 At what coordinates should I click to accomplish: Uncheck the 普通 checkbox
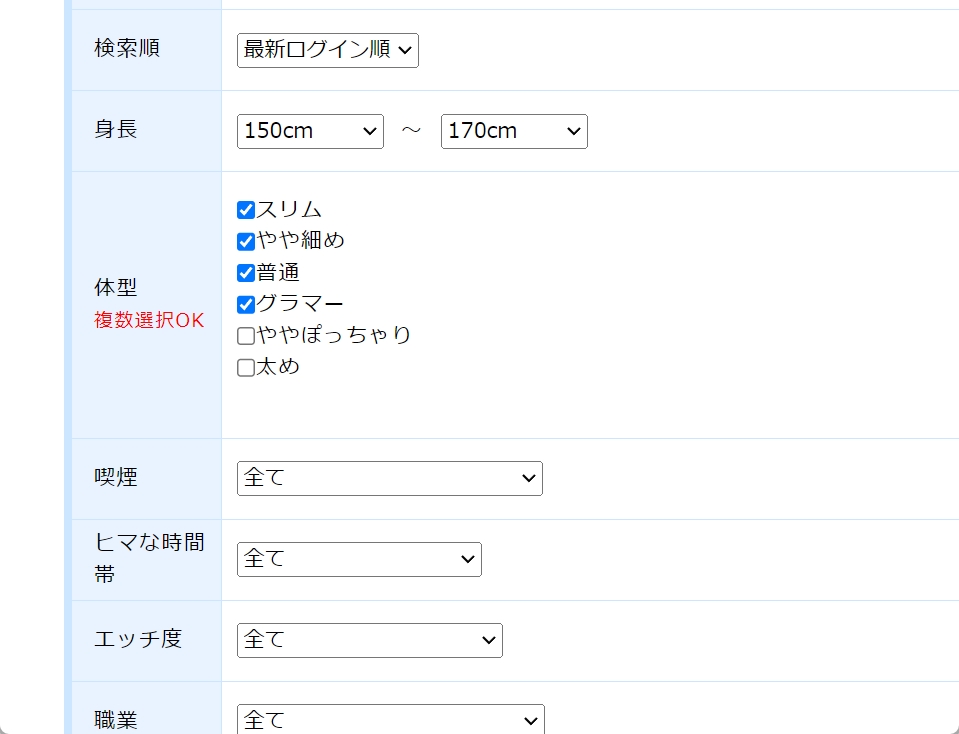pyautogui.click(x=246, y=273)
